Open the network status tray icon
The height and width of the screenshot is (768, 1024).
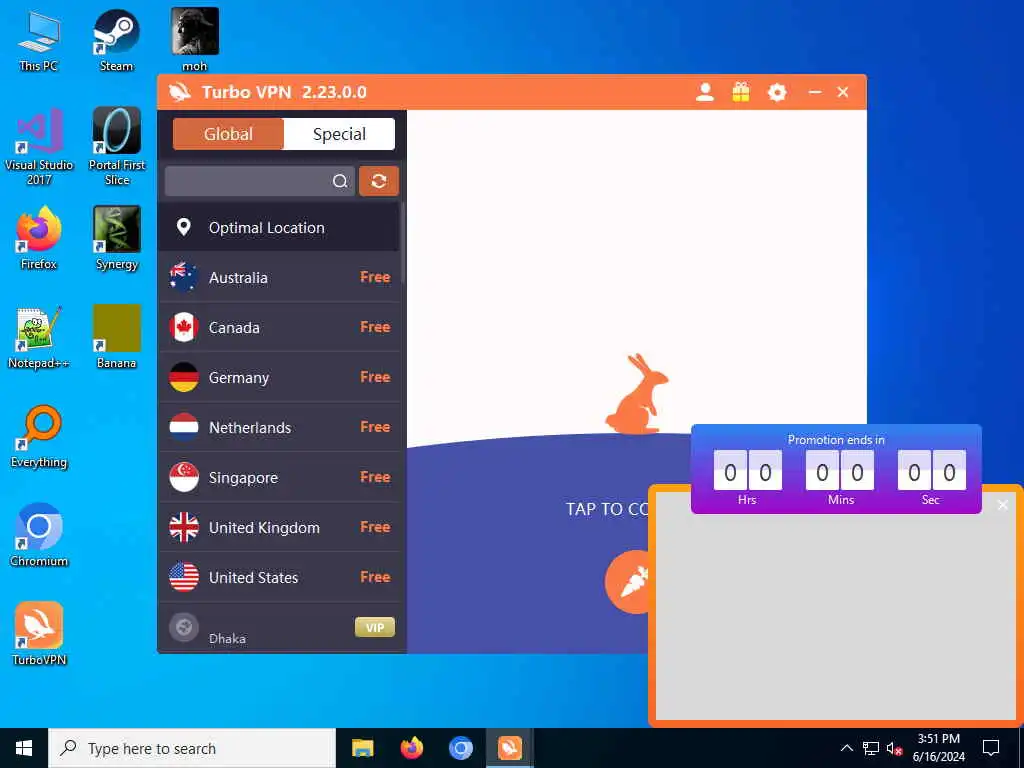tap(871, 748)
